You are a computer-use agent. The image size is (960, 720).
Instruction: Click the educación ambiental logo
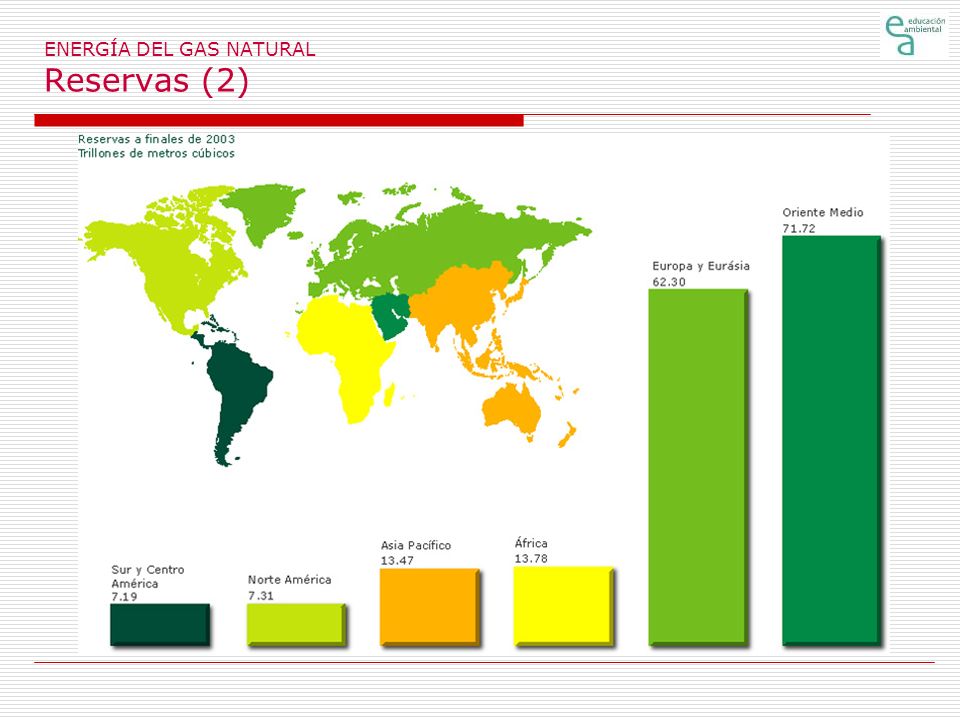[915, 35]
